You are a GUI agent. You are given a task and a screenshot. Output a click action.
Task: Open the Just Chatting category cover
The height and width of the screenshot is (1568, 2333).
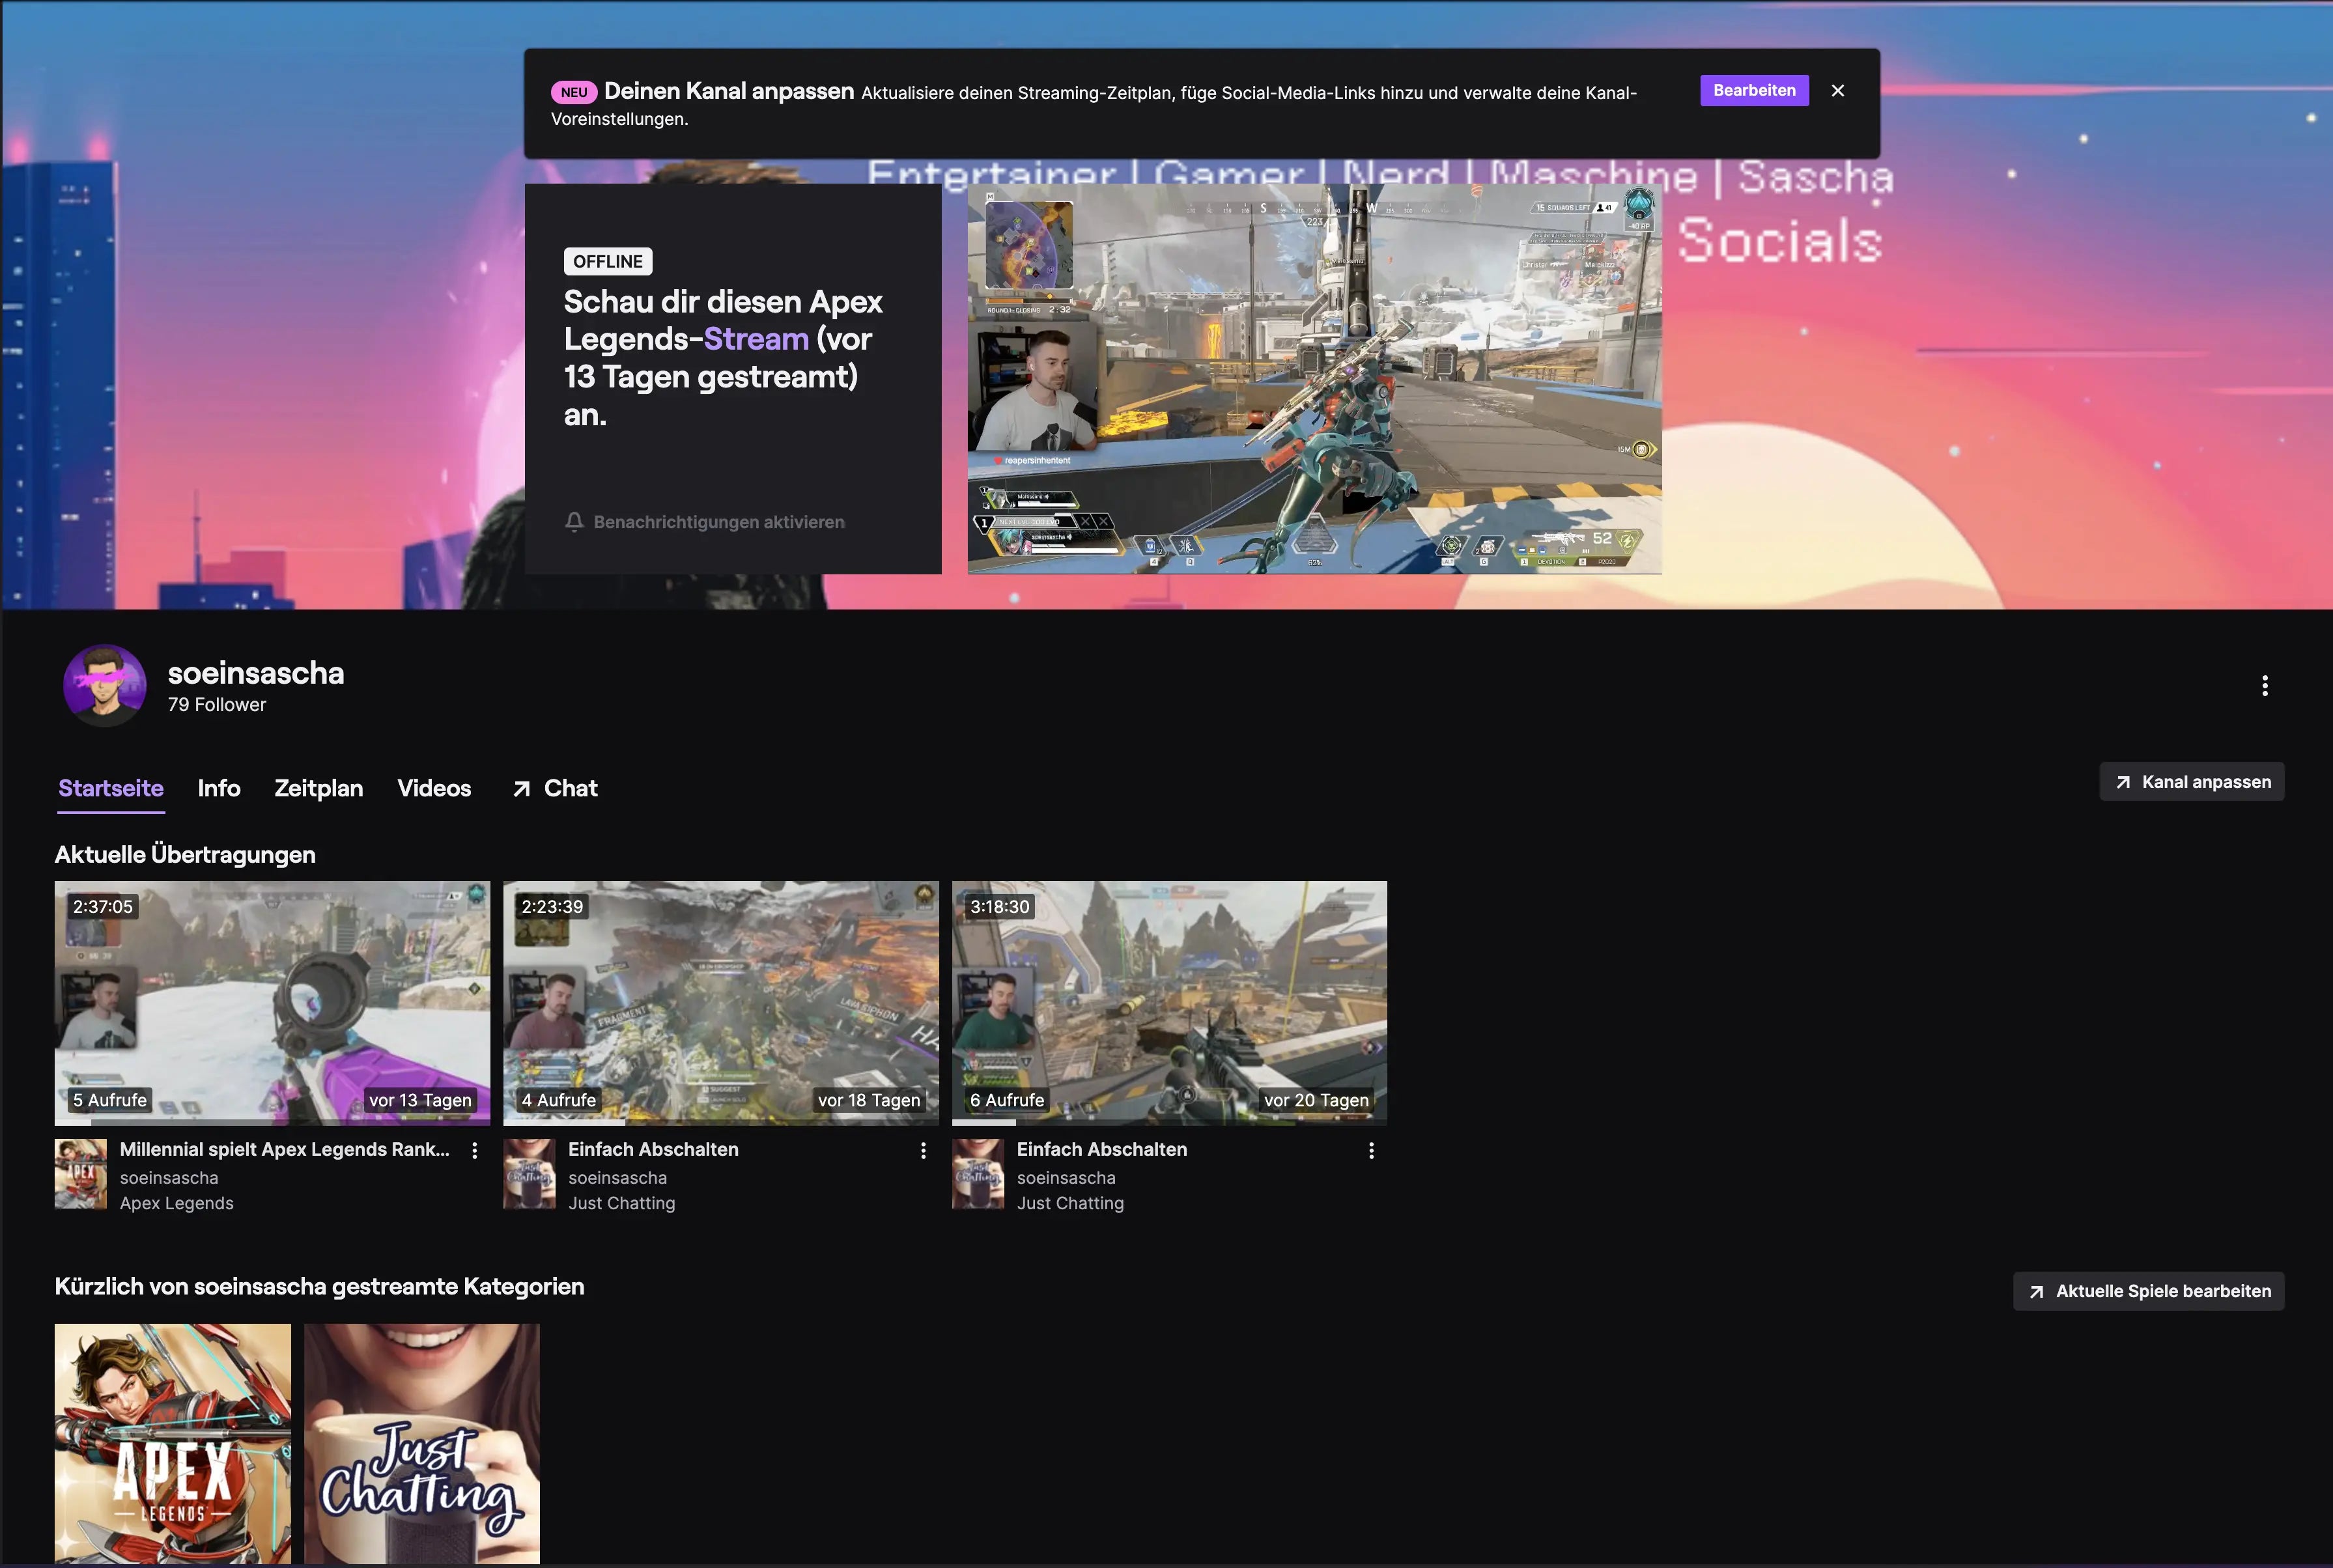click(422, 1443)
